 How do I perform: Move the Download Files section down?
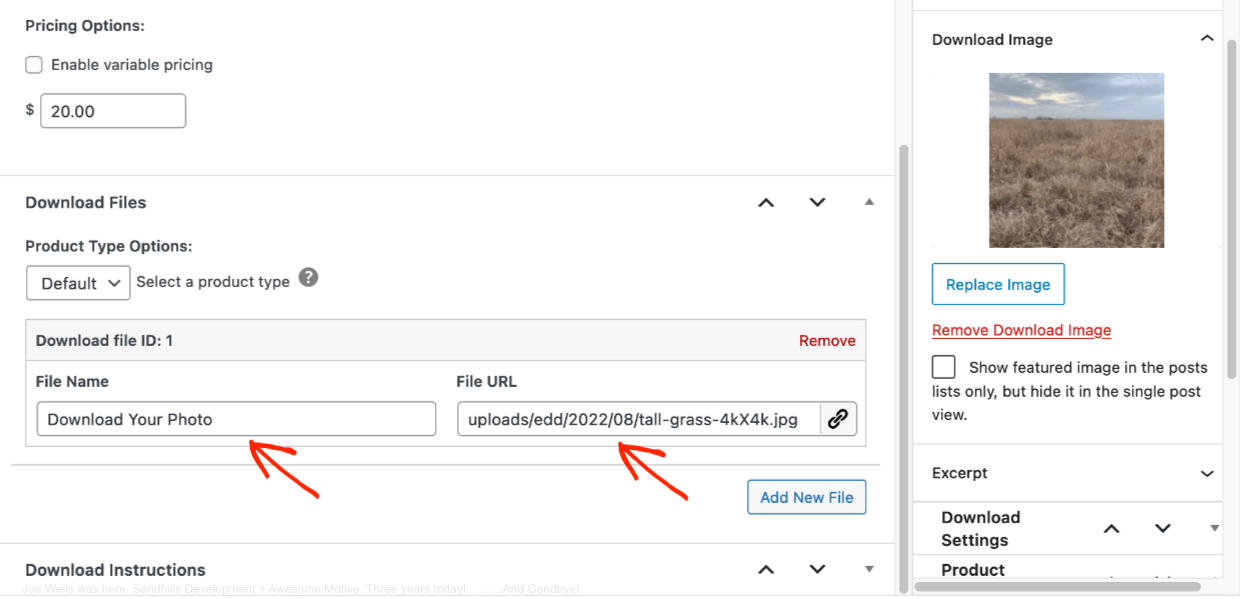coord(817,202)
